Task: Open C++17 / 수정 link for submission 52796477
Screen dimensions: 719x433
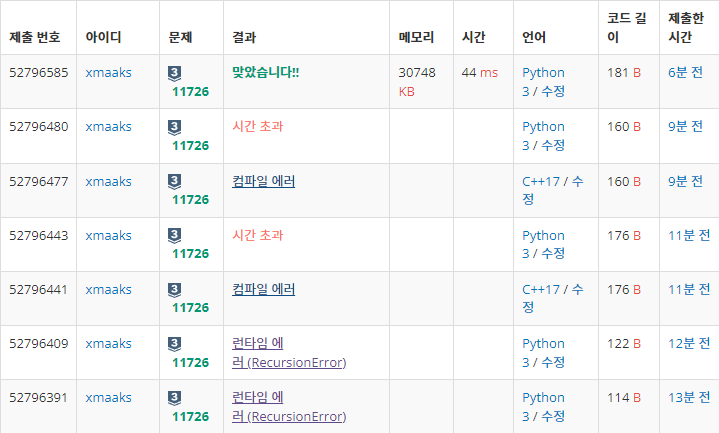Action: click(x=553, y=190)
